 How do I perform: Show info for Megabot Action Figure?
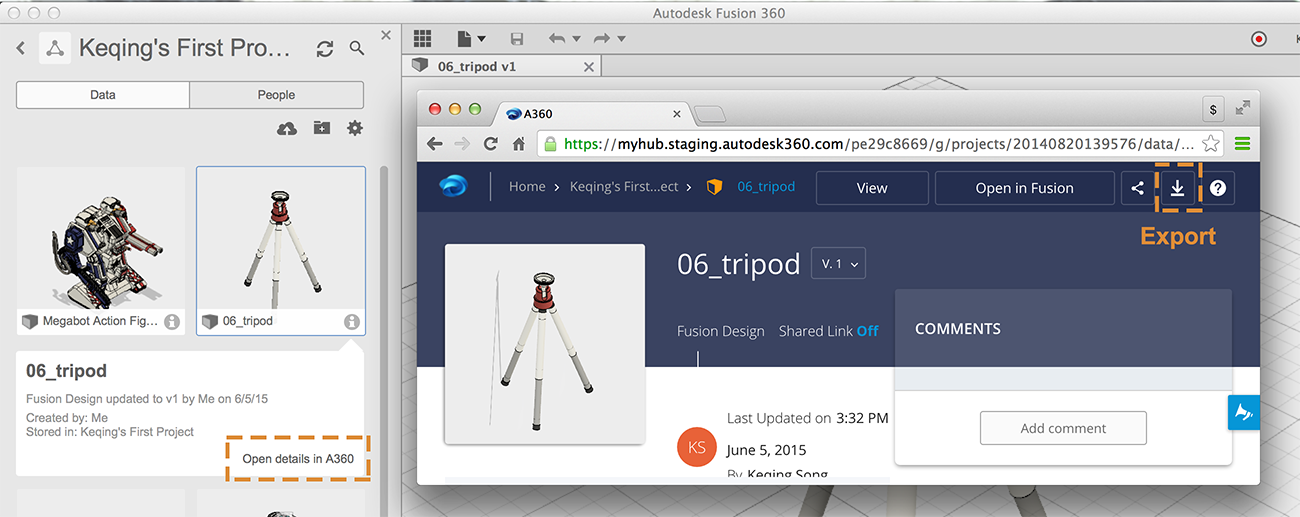point(172,322)
